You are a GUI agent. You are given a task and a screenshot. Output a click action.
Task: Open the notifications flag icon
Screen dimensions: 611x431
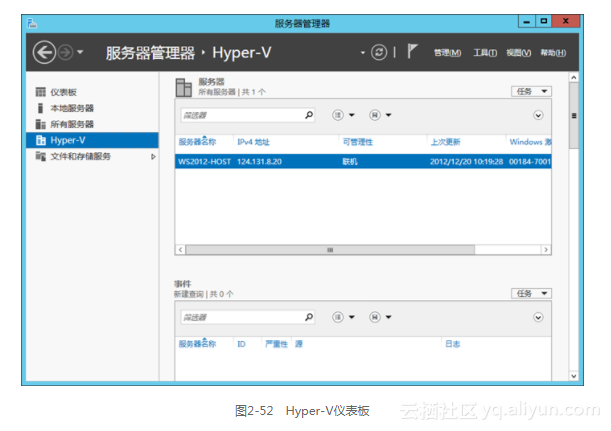pos(412,51)
